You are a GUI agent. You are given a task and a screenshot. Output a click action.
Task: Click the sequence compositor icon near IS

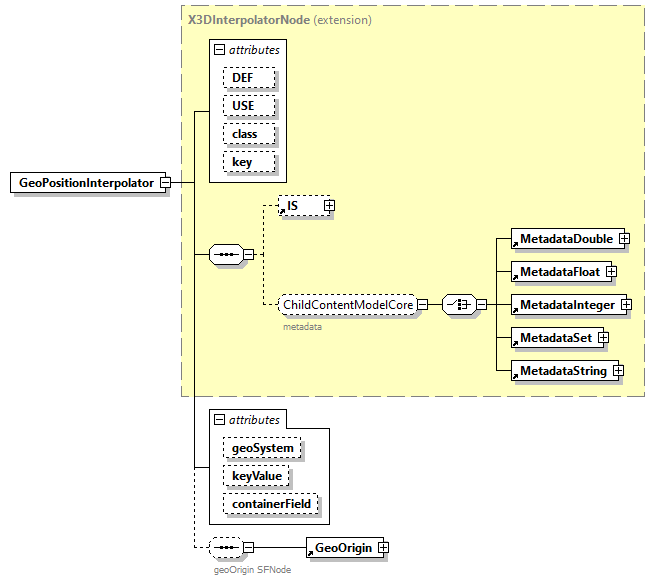pos(226,254)
